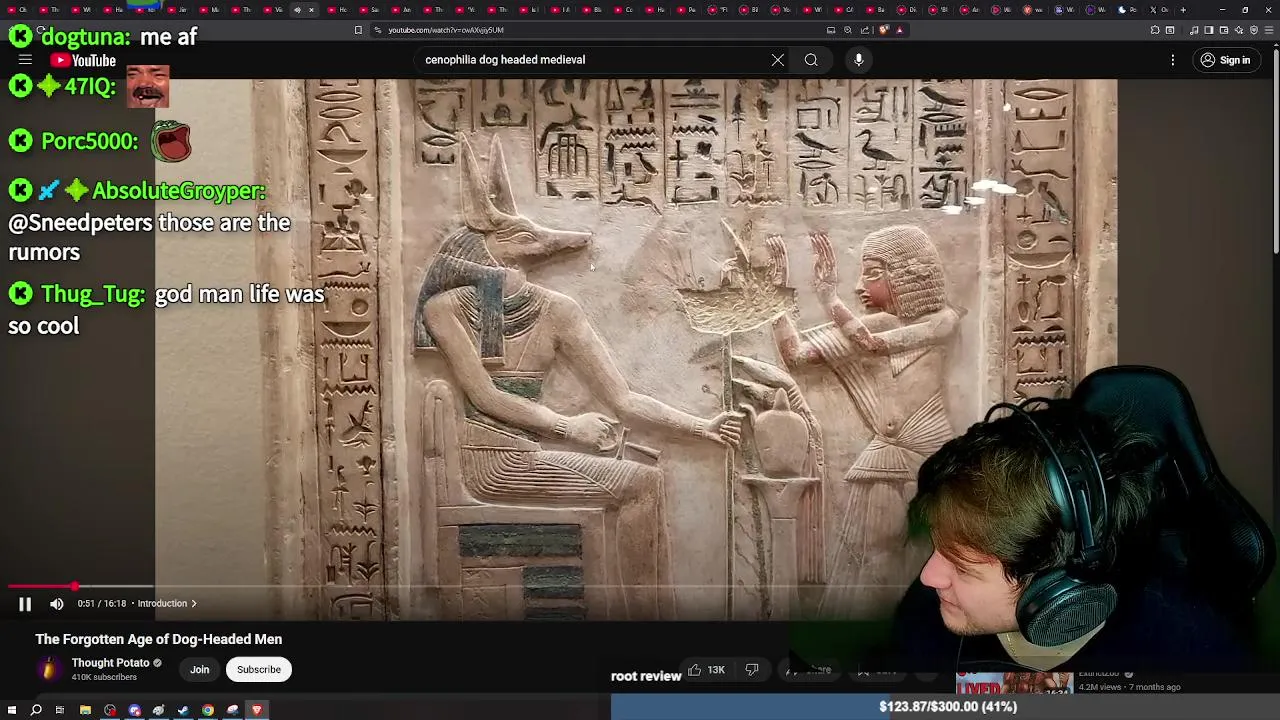The width and height of the screenshot is (1280, 720).
Task: Click zoom magnifier icon in address bar
Action: tap(848, 30)
